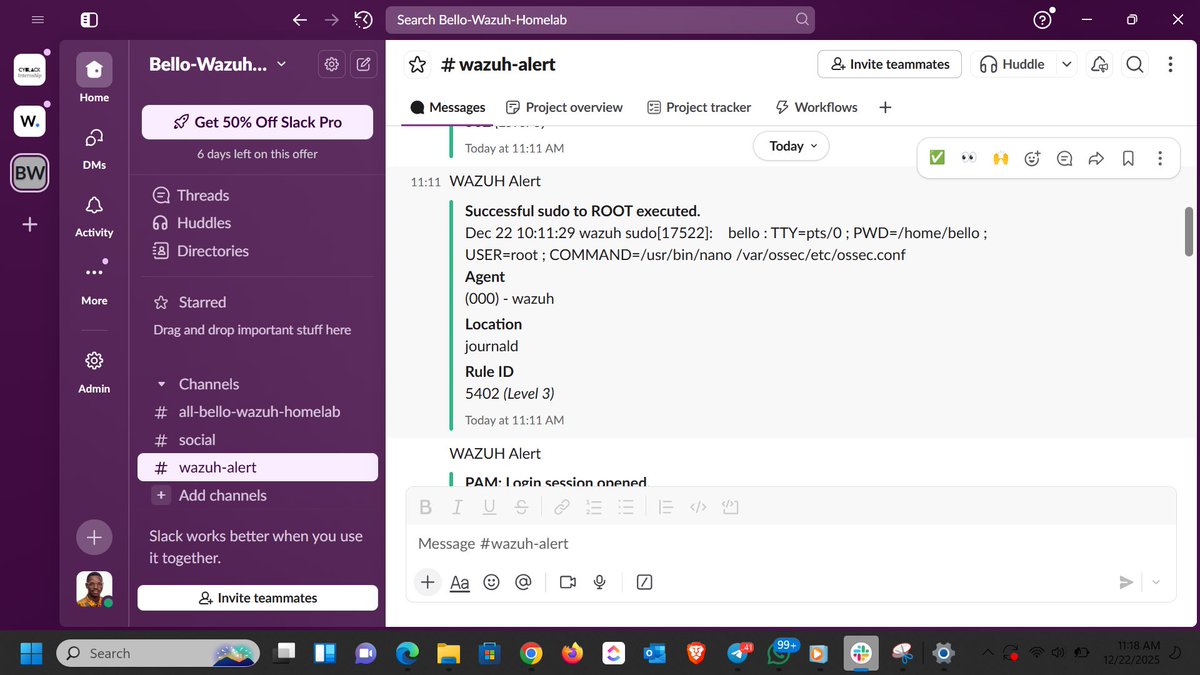Image resolution: width=1200 pixels, height=675 pixels.
Task: Open Brave browser from the taskbar
Action: tap(695, 653)
